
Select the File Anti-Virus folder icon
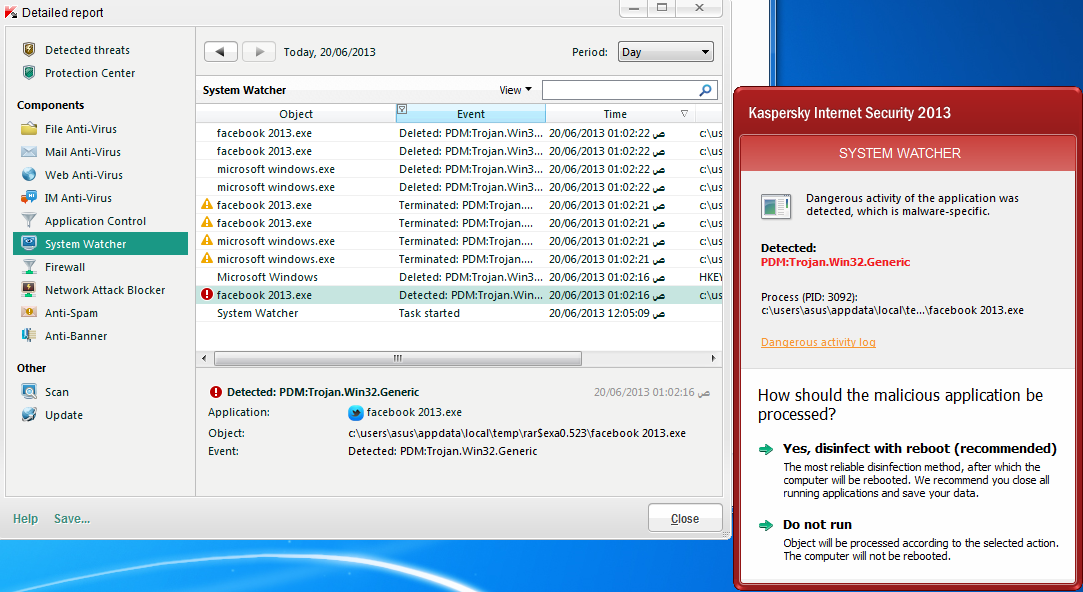point(29,128)
